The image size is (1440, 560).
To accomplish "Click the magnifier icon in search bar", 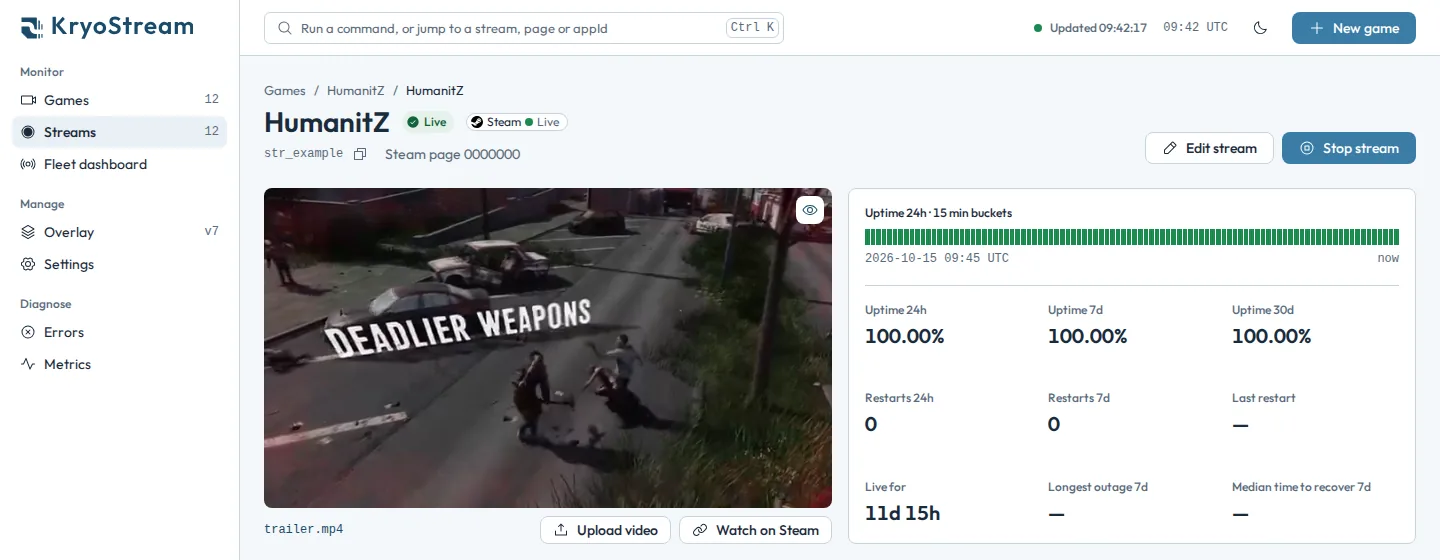I will [x=285, y=28].
